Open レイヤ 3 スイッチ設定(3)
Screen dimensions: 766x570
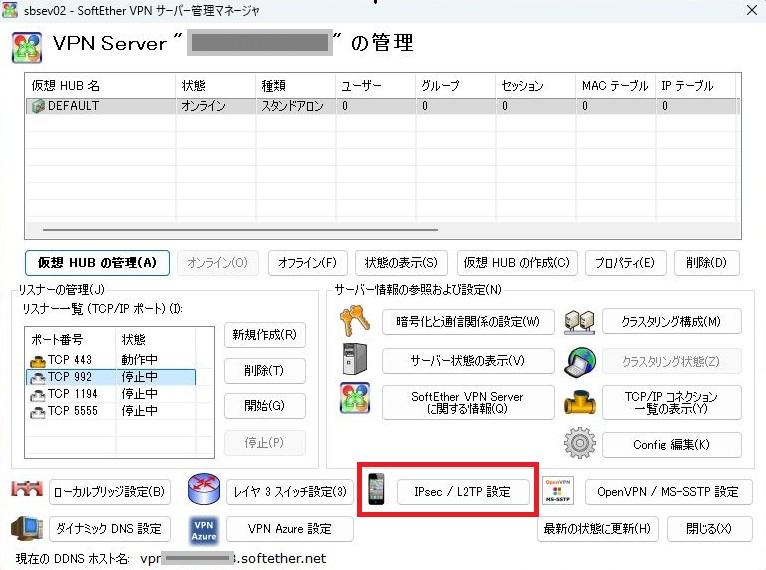(290, 491)
